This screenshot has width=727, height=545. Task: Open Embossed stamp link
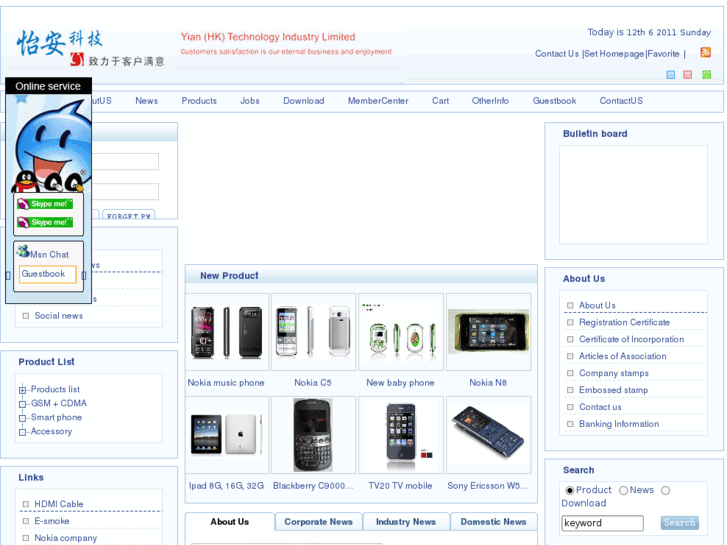[x=613, y=390]
